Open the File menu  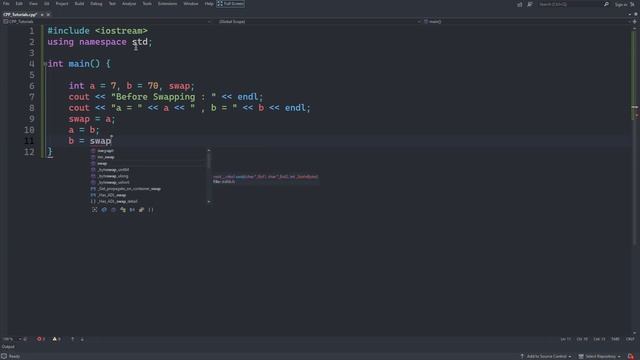(x=6, y=4)
